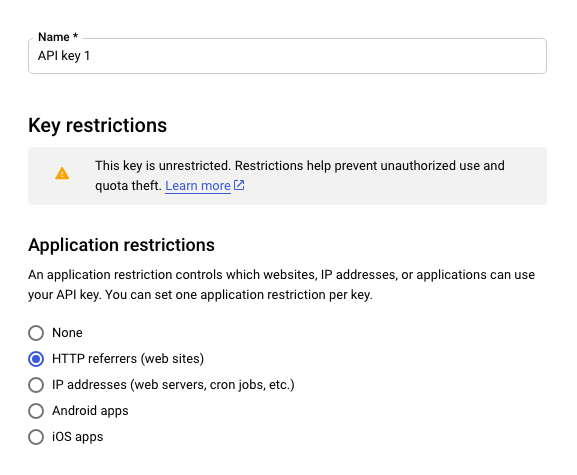Click the "IP addresses (web servers, cron jobs, etc.)" label
Viewport: 577px width, 475px height.
point(173,385)
